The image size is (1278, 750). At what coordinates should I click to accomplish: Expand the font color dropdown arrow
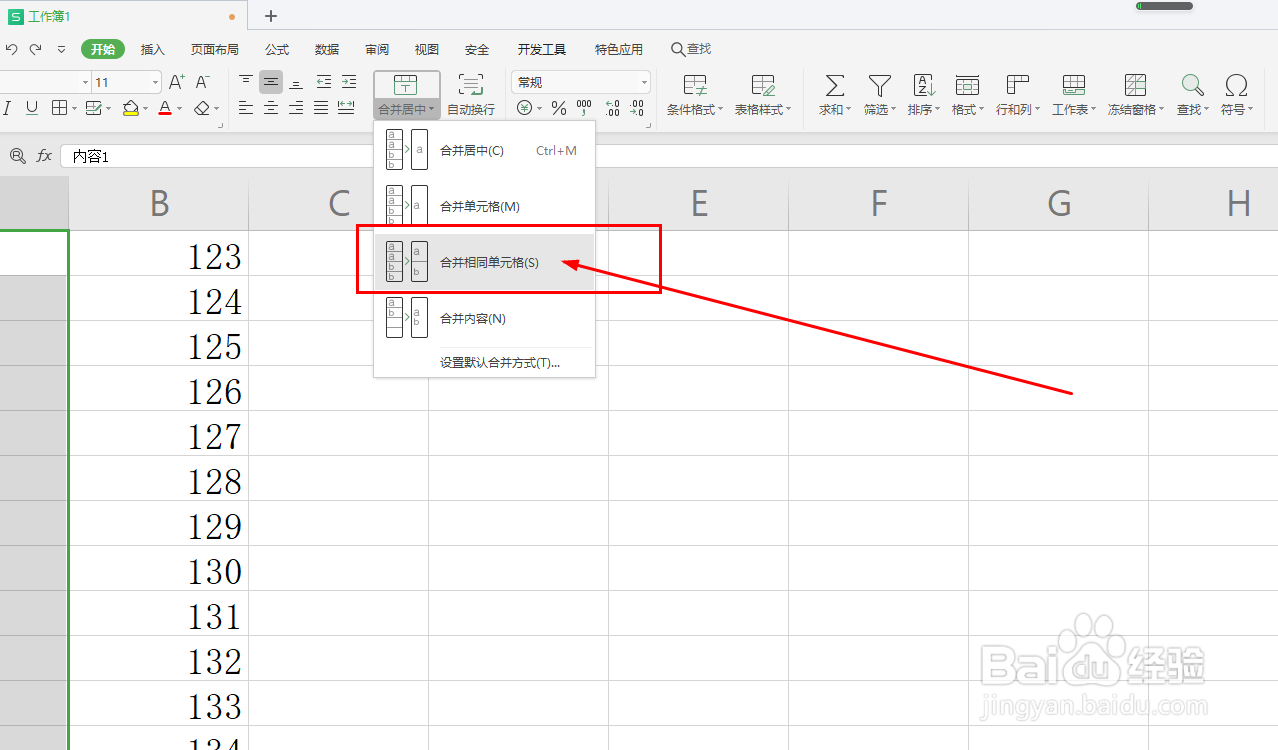(x=180, y=108)
